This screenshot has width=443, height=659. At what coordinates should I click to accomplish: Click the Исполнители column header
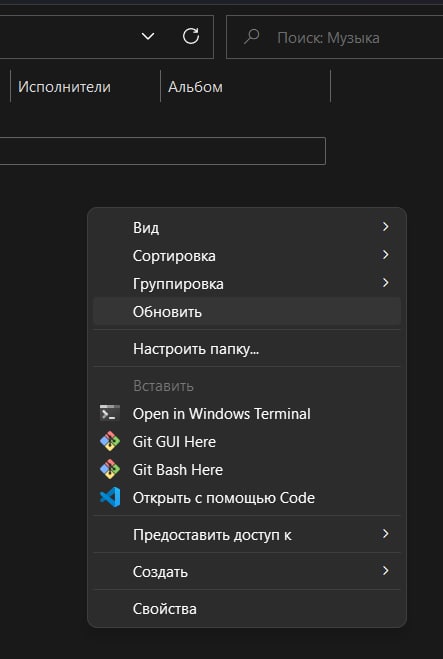(x=86, y=87)
